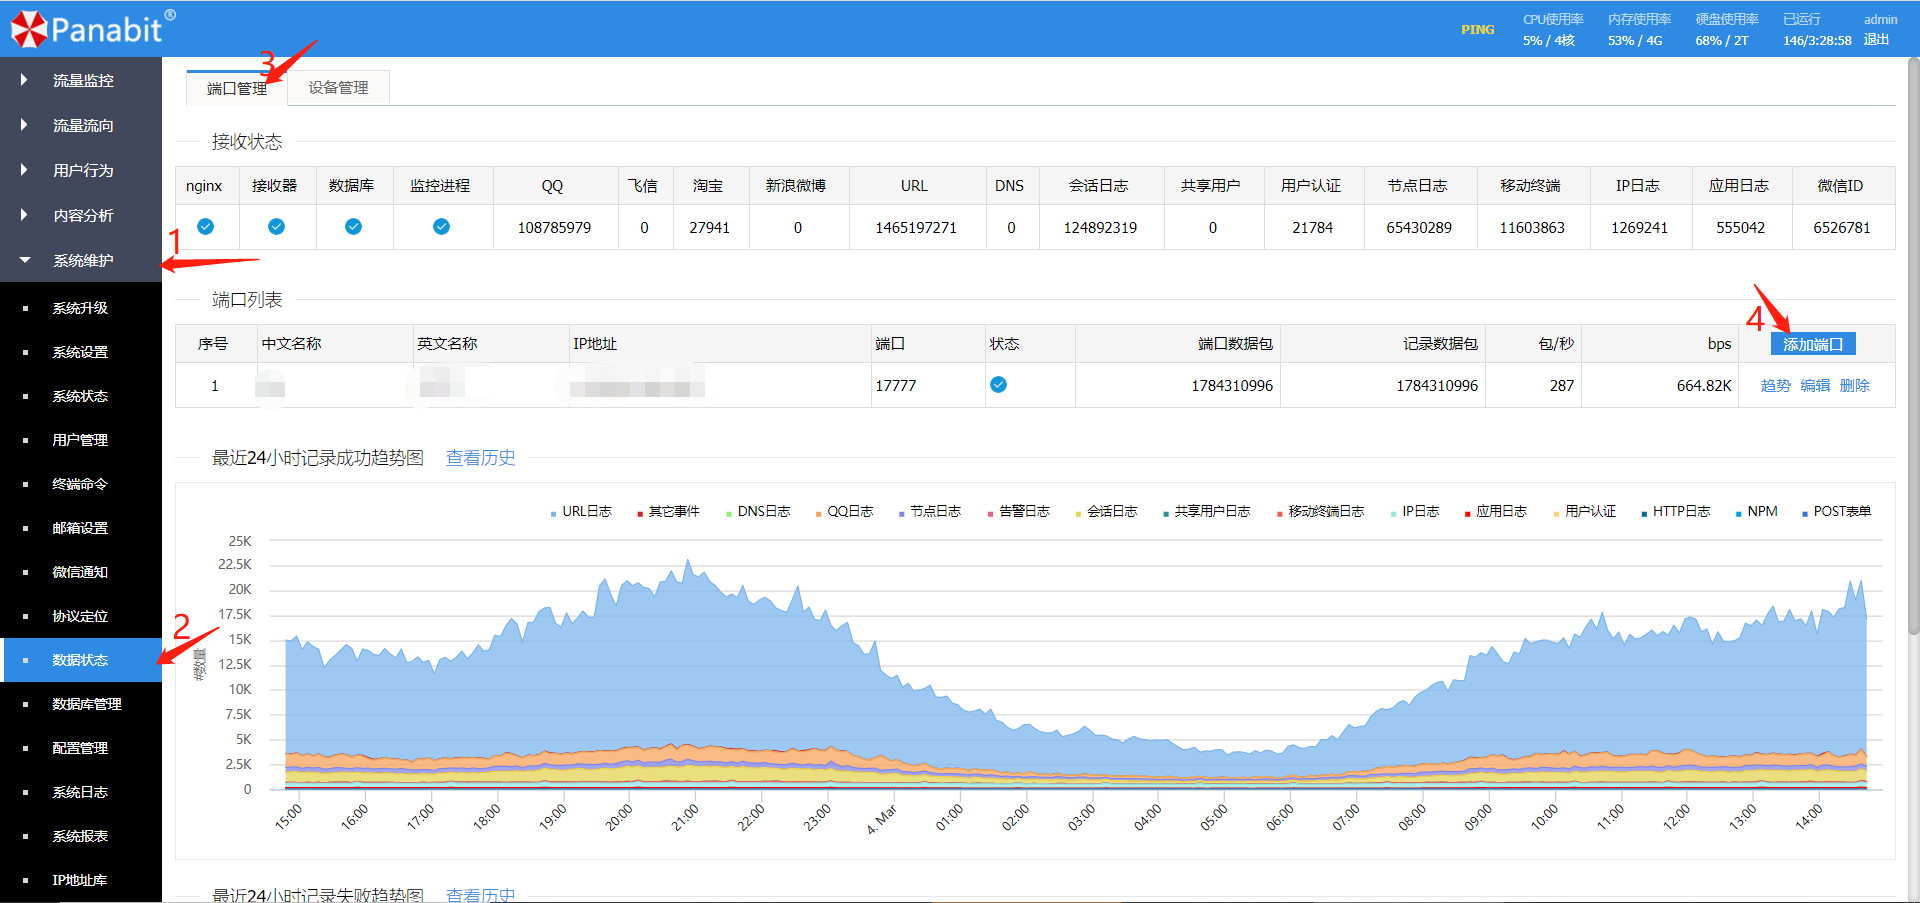This screenshot has width=1920, height=903.
Task: Click the 数据库 status check icon
Action: point(353,227)
